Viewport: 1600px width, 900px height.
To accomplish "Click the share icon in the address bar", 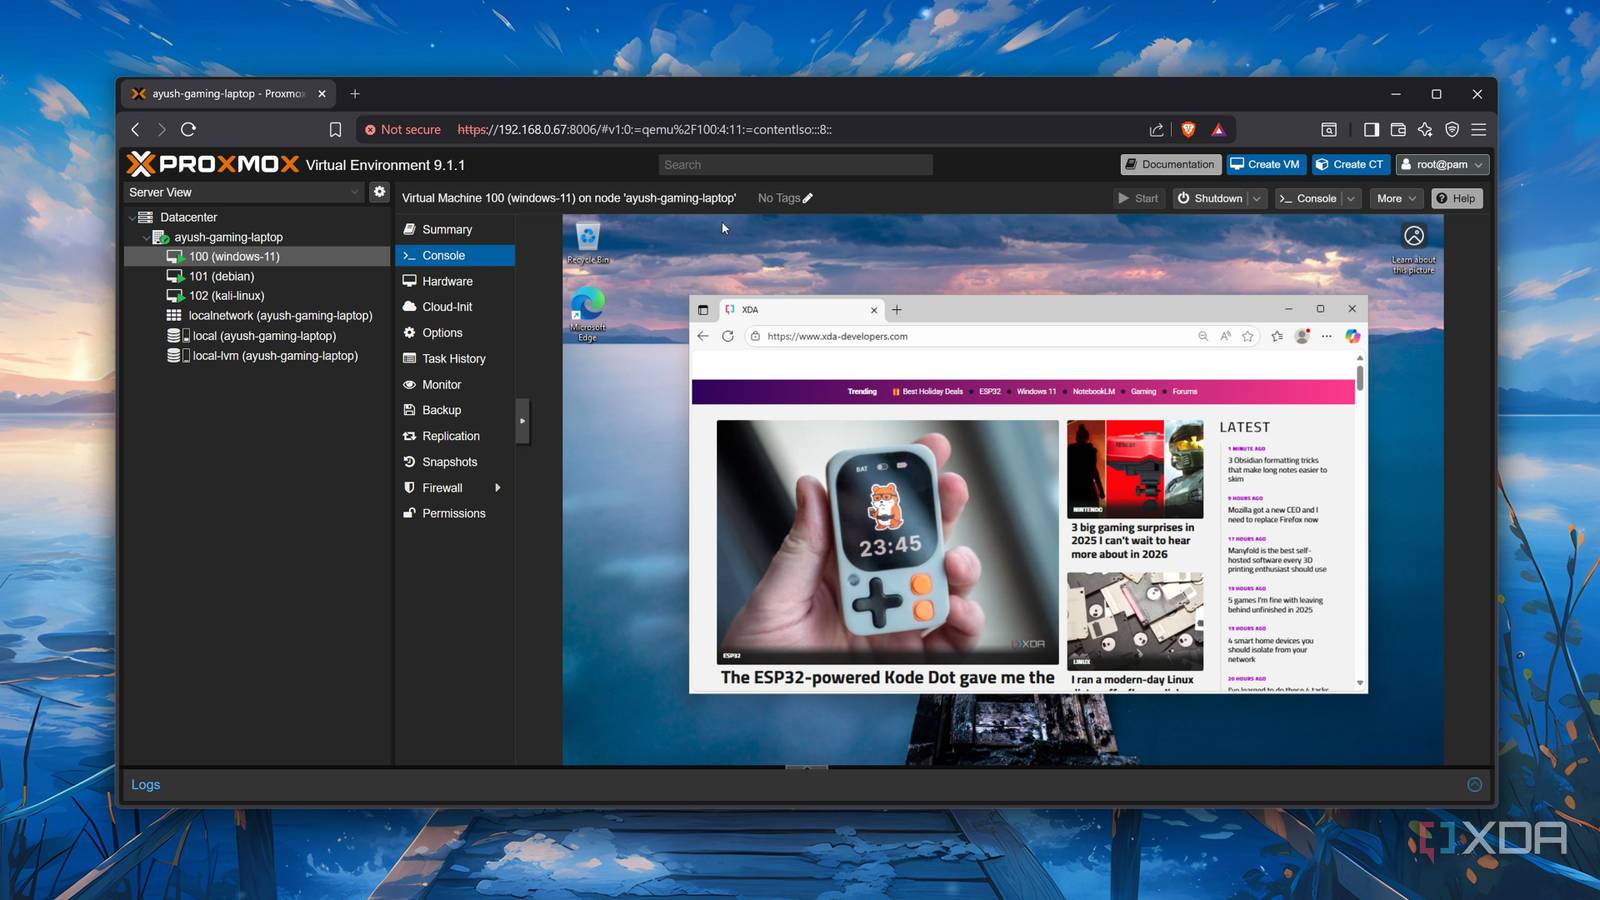I will (x=1157, y=129).
